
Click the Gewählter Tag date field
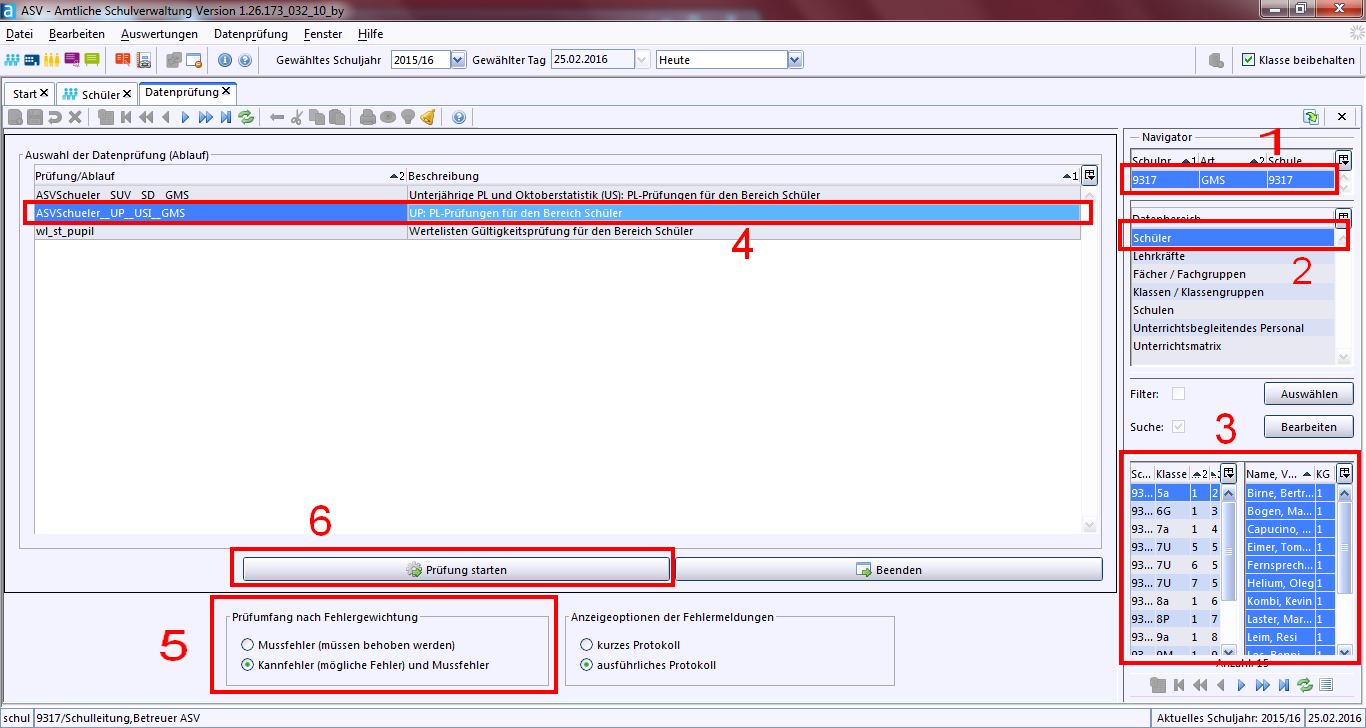(x=593, y=60)
